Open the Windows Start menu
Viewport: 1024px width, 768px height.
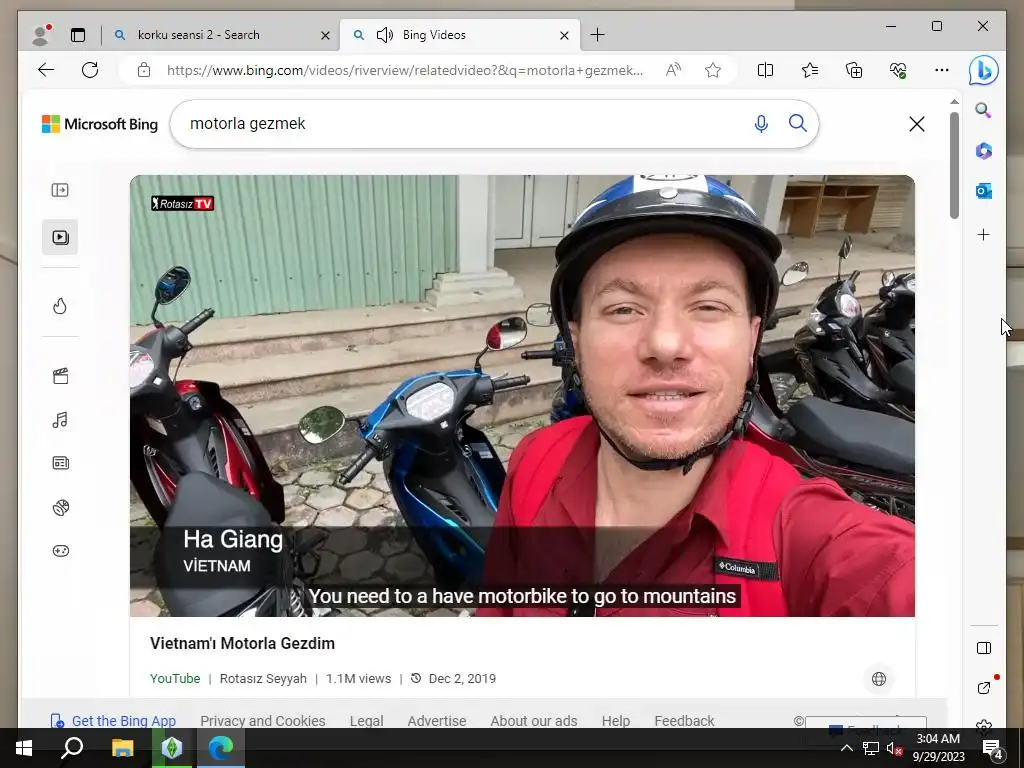[24, 748]
